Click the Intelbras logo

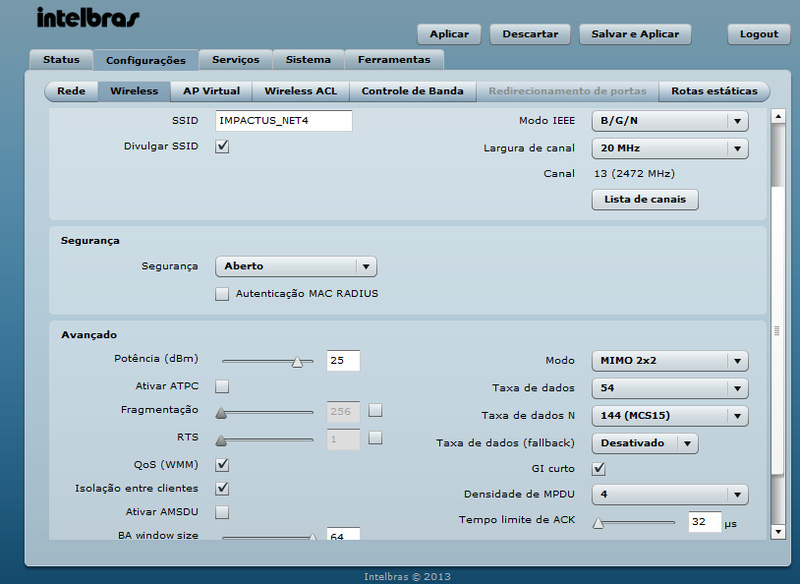point(88,18)
